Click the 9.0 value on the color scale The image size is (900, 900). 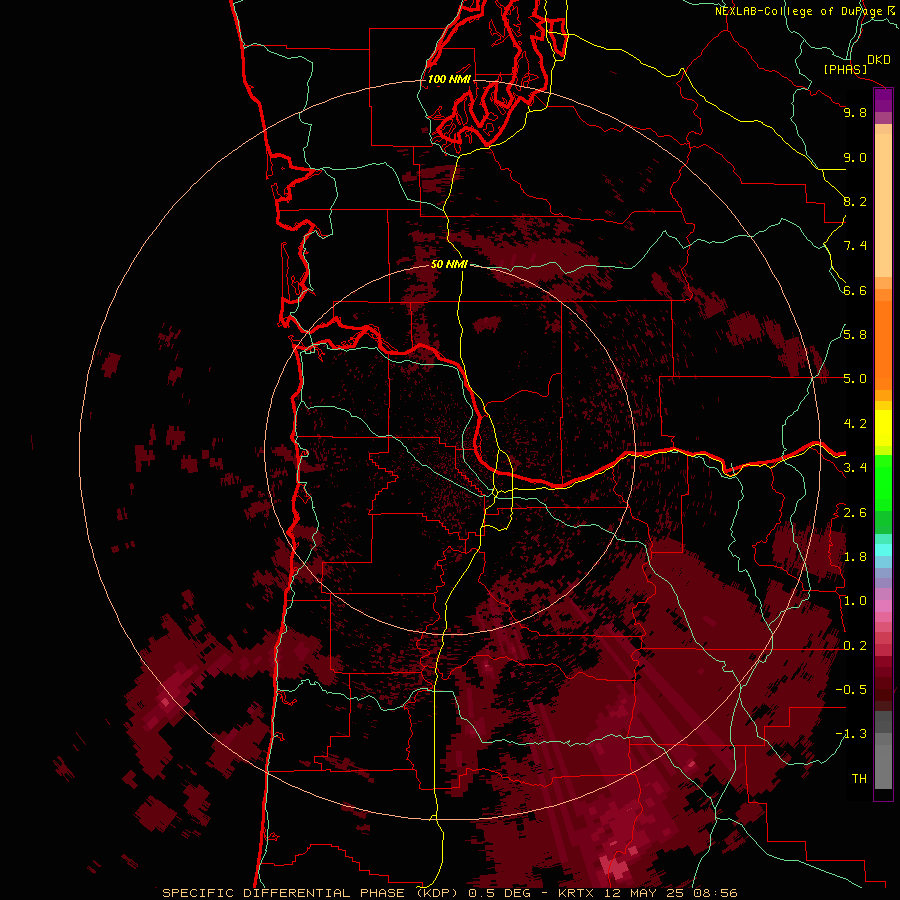coord(855,158)
